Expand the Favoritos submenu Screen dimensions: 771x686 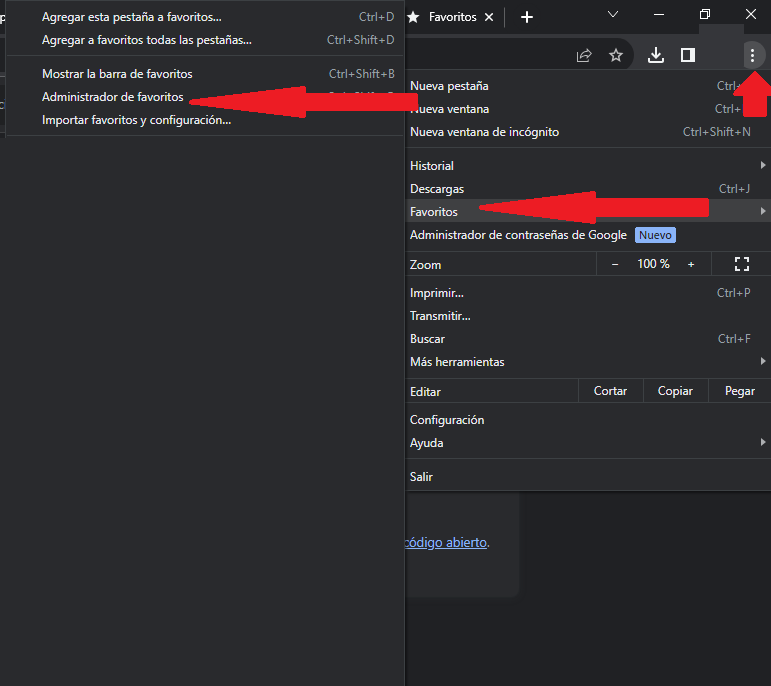588,211
